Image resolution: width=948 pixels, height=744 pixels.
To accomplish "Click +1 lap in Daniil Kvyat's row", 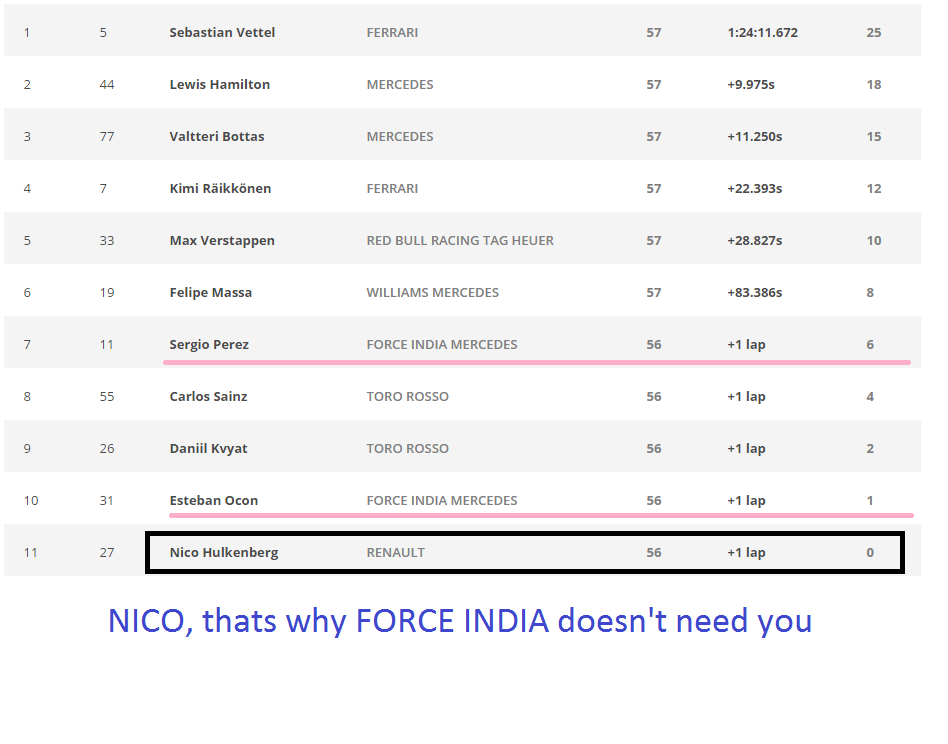I will click(746, 448).
